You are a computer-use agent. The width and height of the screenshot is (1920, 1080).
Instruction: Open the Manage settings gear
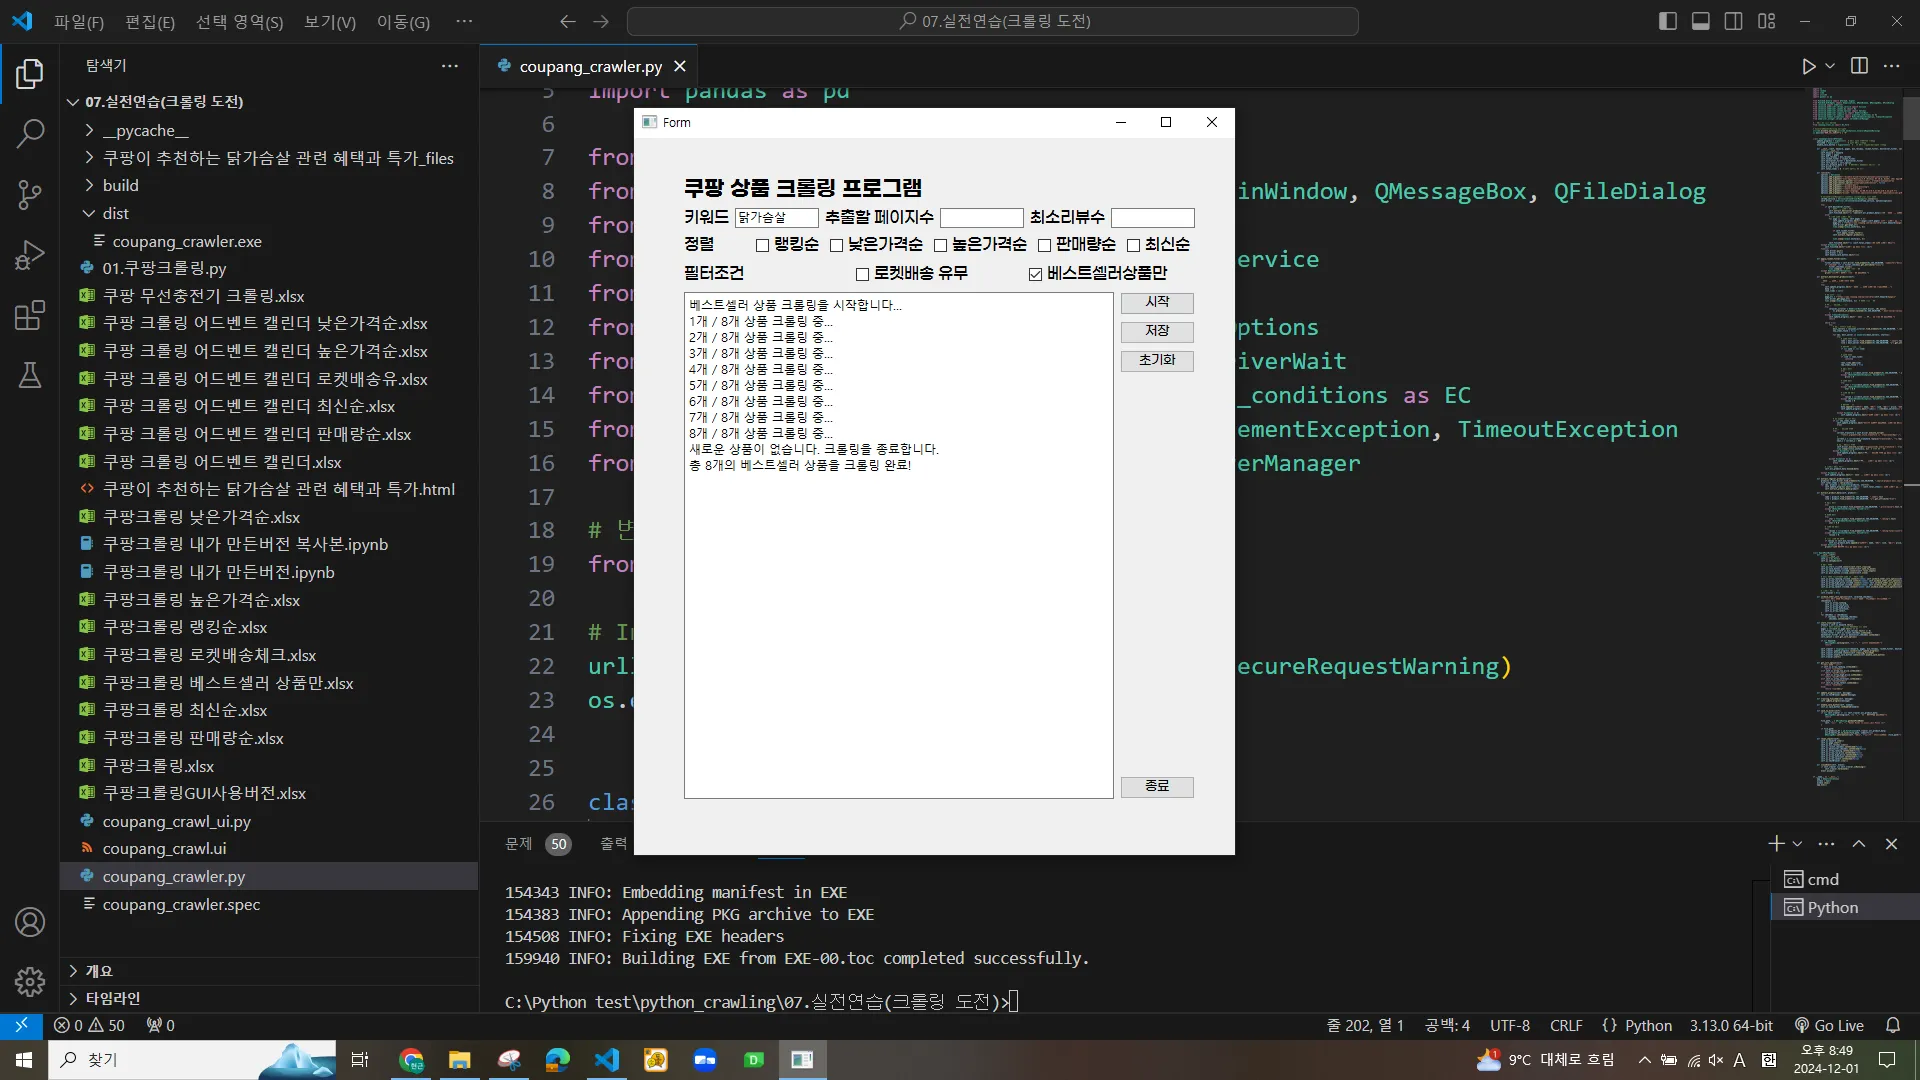30,982
